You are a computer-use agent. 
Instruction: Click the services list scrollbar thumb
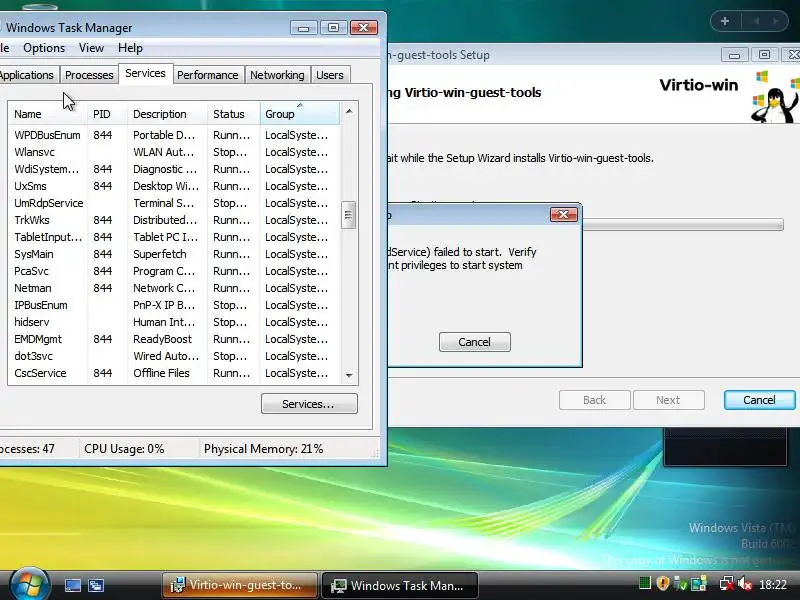pyautogui.click(x=348, y=215)
